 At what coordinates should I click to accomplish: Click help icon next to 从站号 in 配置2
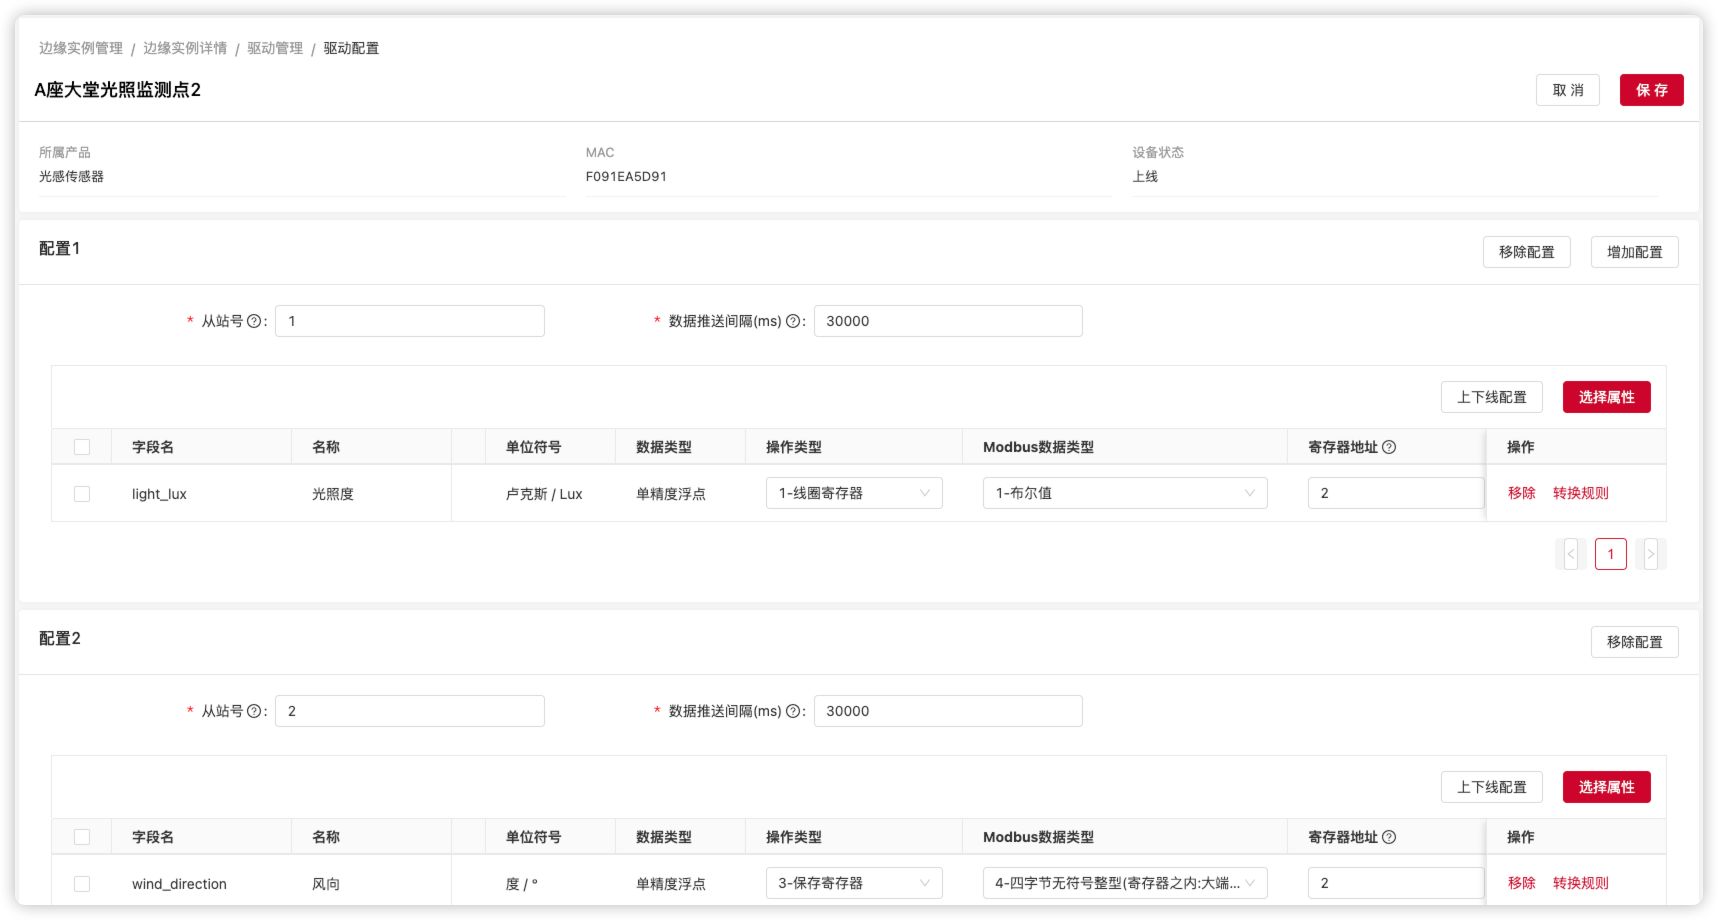click(x=254, y=711)
